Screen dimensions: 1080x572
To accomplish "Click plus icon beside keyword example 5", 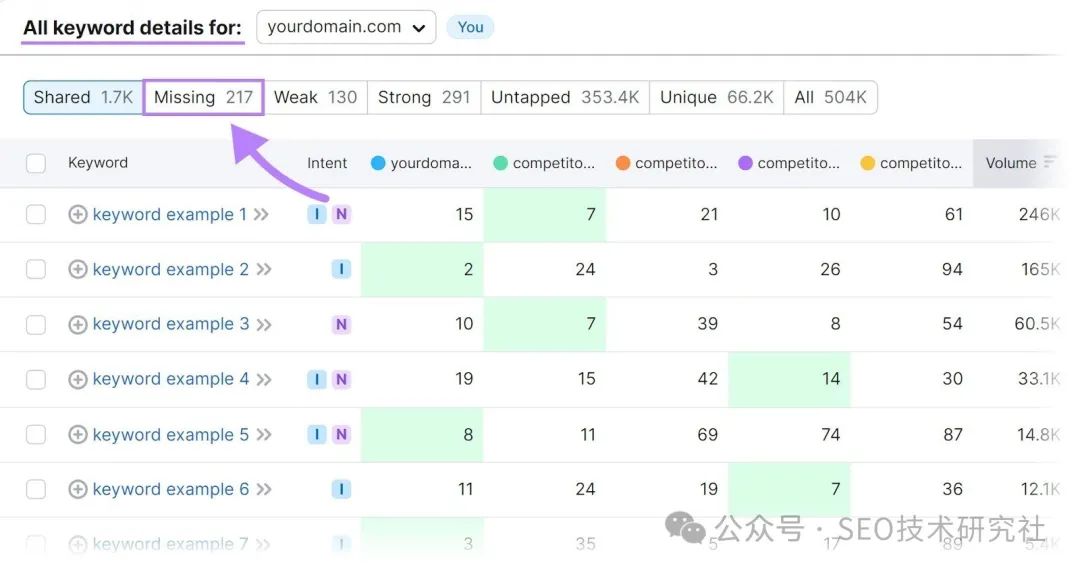I will (77, 434).
